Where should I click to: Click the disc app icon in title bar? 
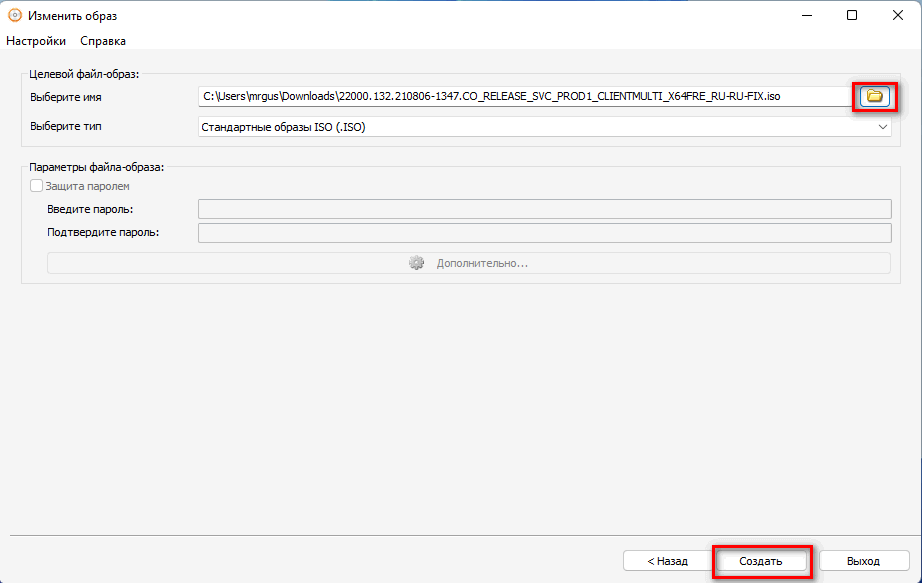tap(15, 15)
